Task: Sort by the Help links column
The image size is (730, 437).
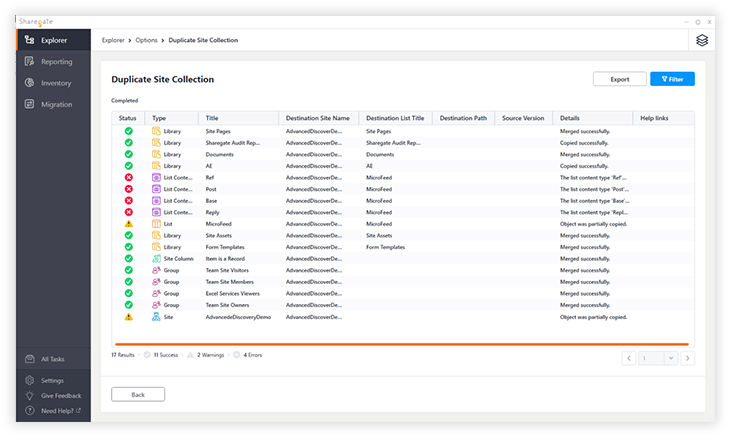Action: (663, 118)
